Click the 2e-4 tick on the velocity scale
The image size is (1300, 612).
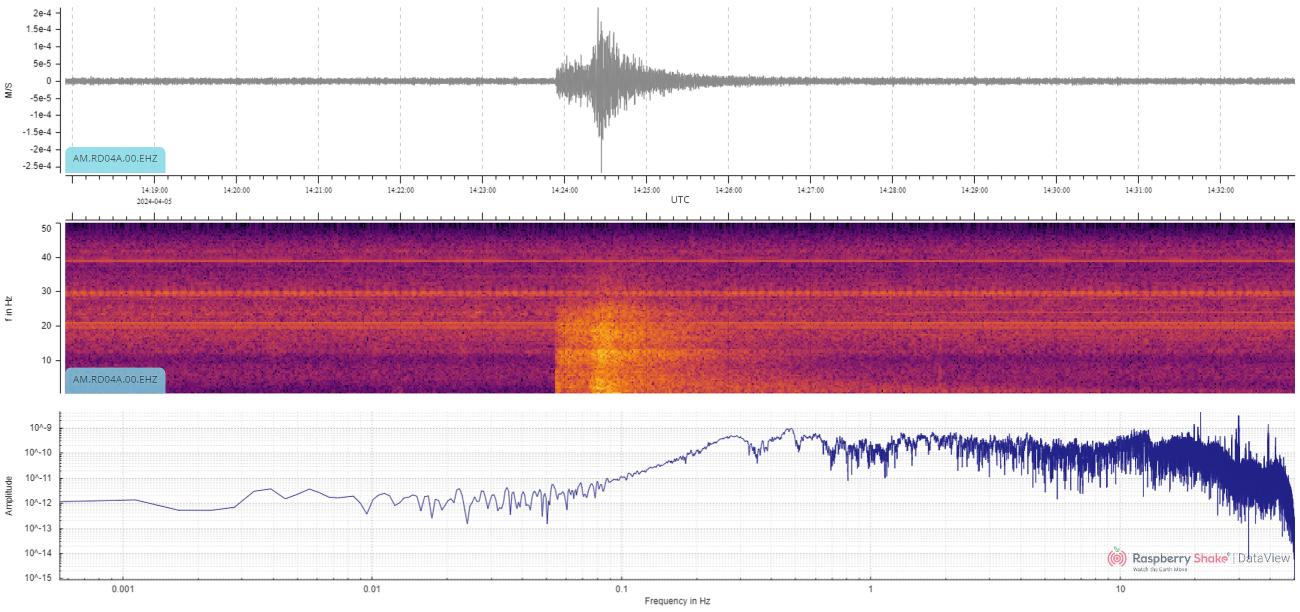tap(42, 13)
